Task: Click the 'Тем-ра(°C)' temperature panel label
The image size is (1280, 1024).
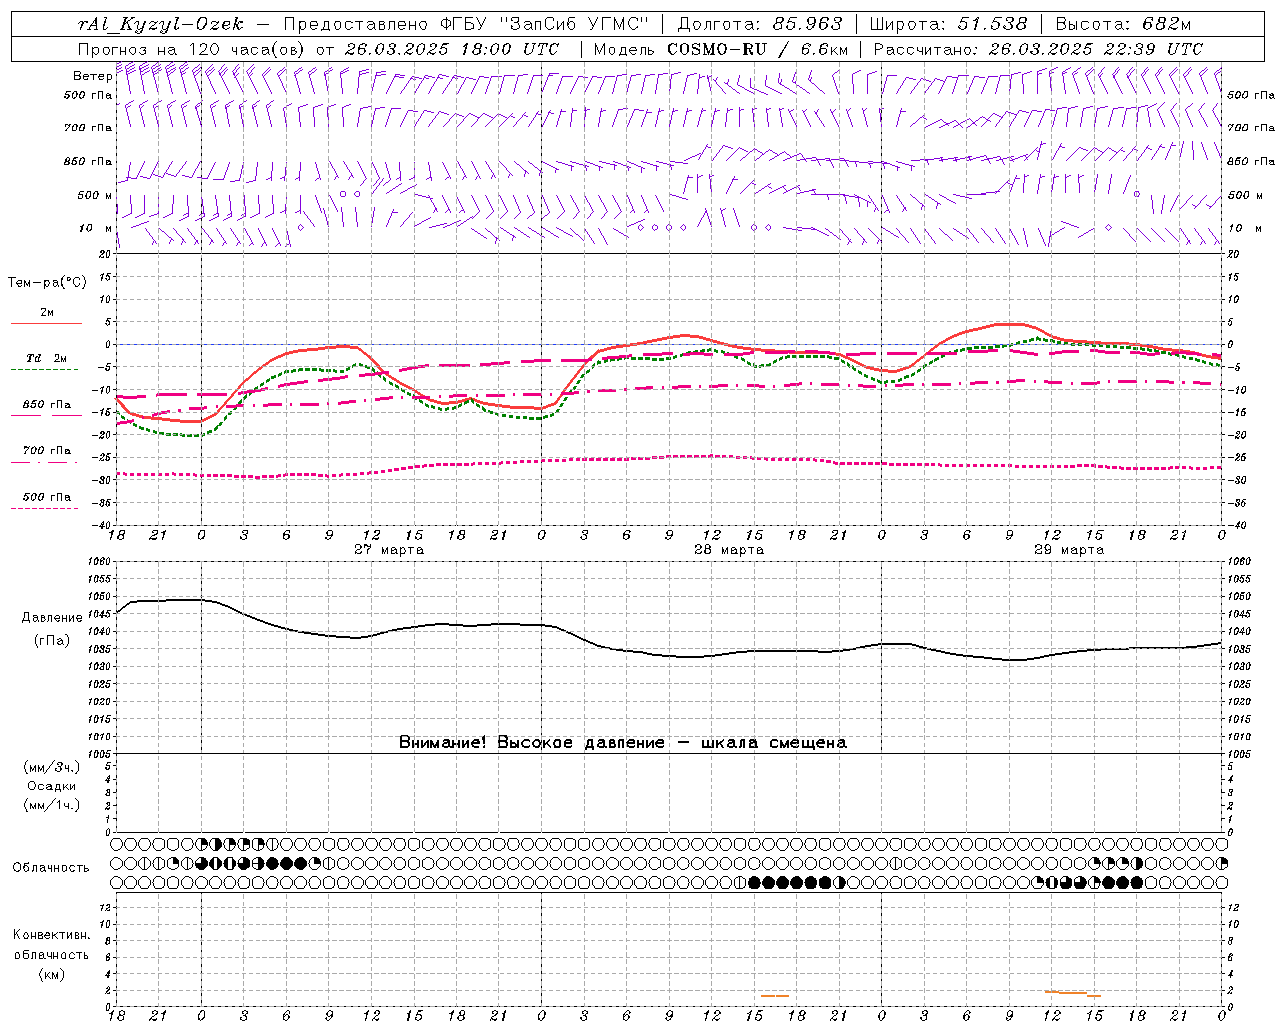Action: (x=47, y=283)
